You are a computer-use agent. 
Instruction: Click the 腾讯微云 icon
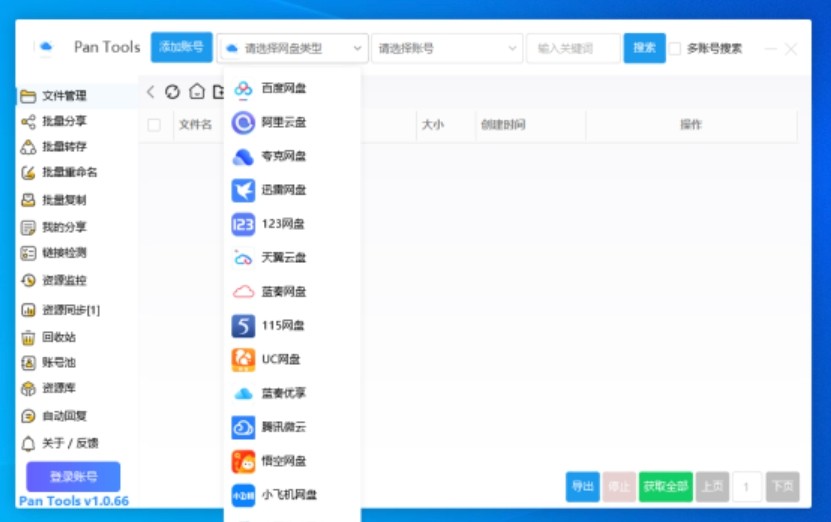[x=243, y=427]
